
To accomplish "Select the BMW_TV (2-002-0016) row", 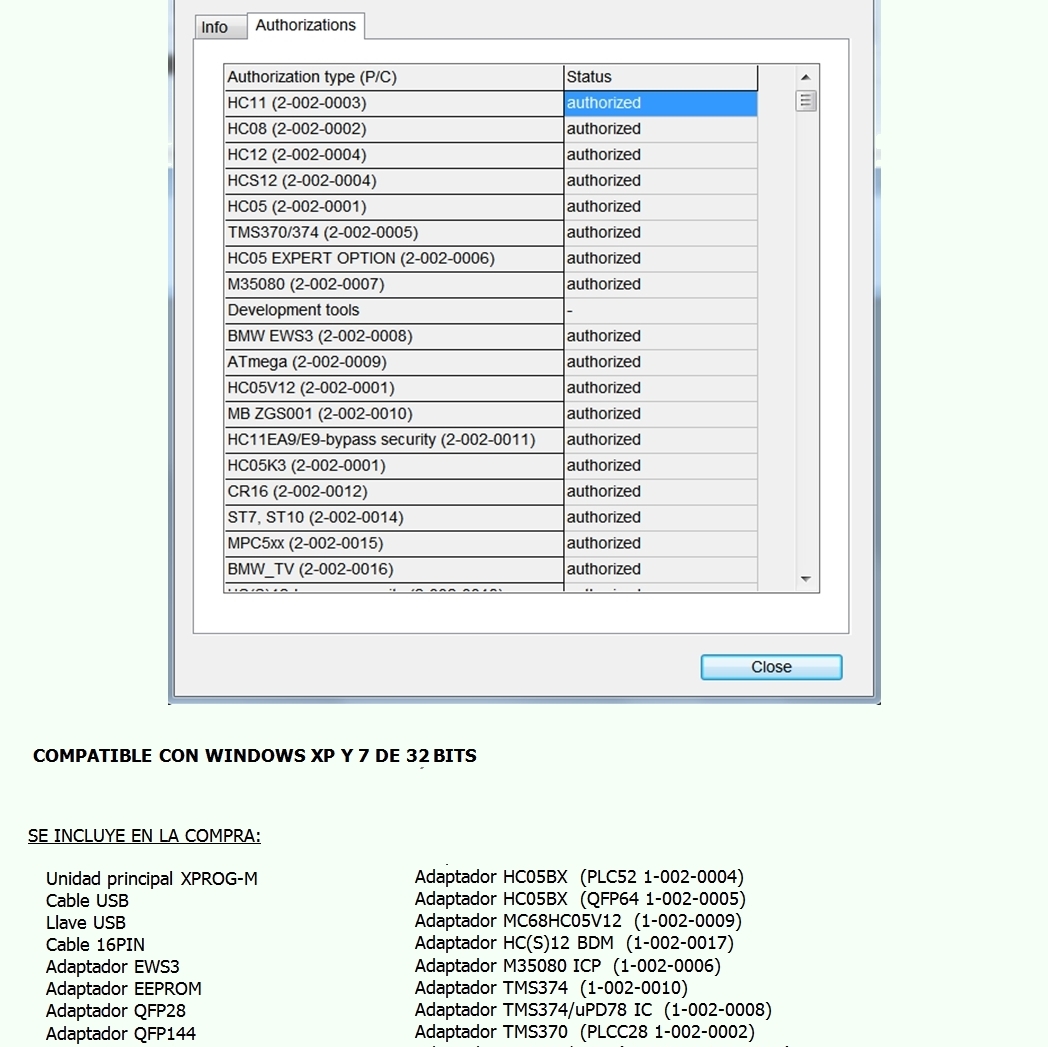I will click(x=393, y=569).
